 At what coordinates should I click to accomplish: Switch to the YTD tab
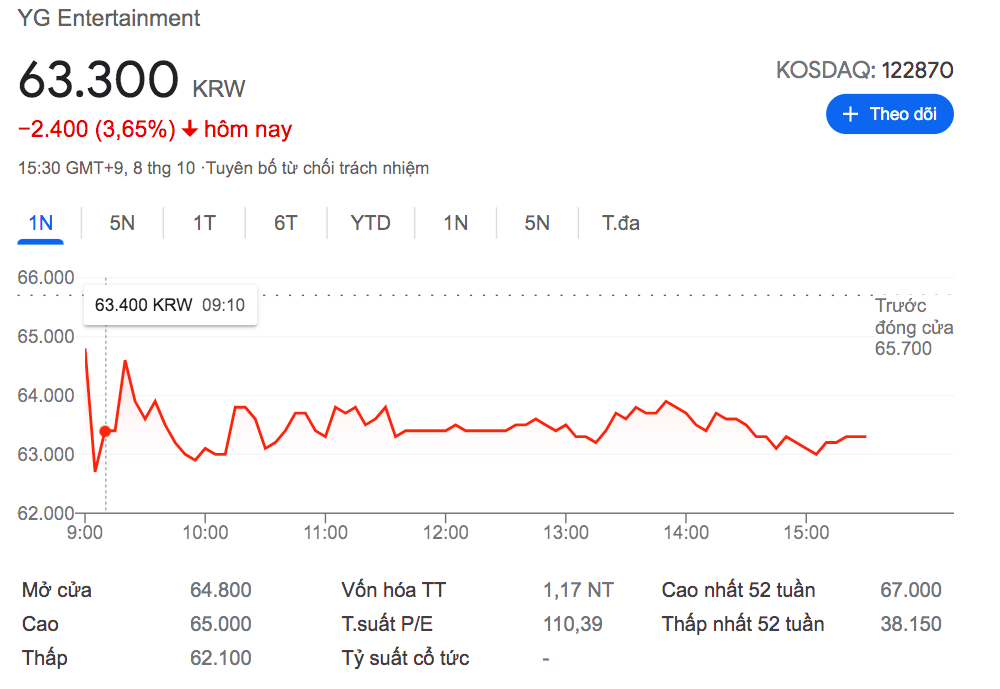pyautogui.click(x=370, y=223)
